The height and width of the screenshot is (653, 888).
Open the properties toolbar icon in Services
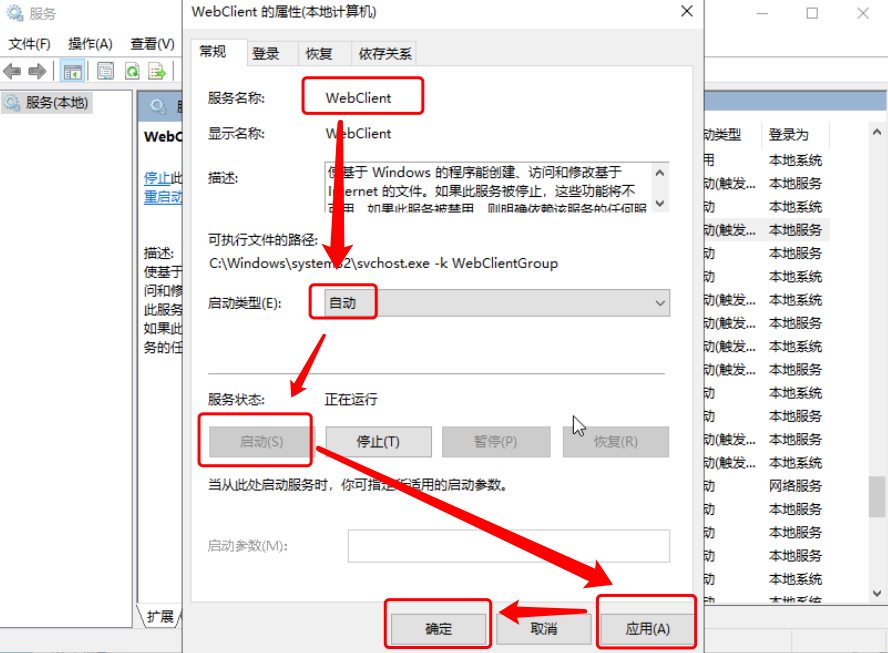[x=106, y=71]
